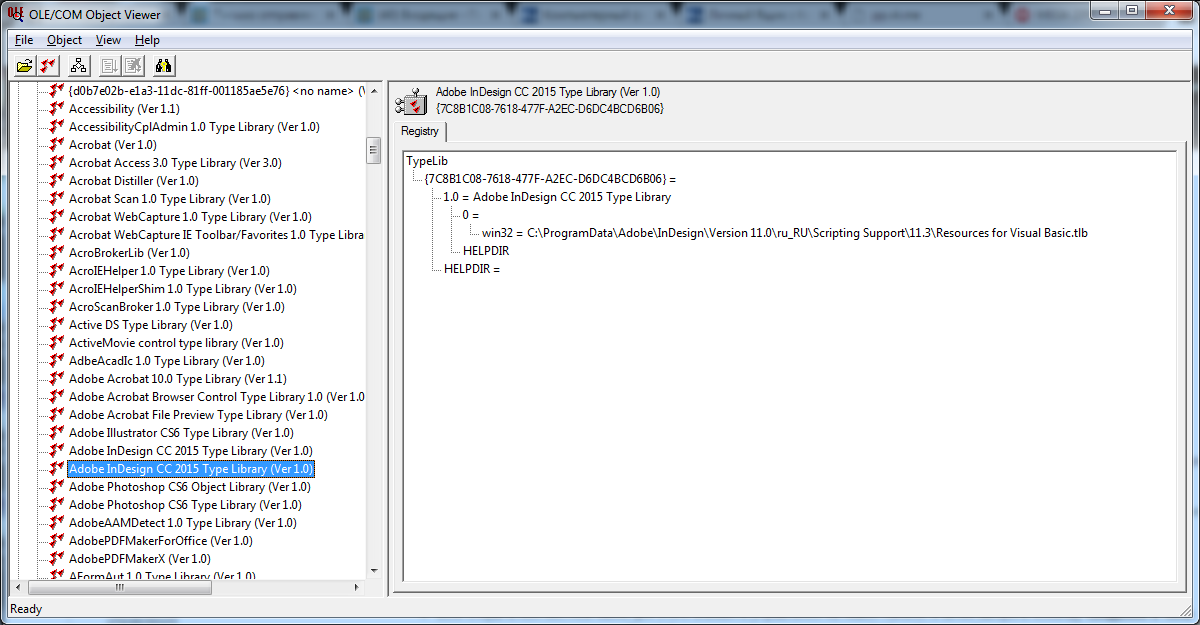
Task: Select Acrobat WebCapture 1.0 Type Library (Ver 1.0)
Action: [190, 217]
